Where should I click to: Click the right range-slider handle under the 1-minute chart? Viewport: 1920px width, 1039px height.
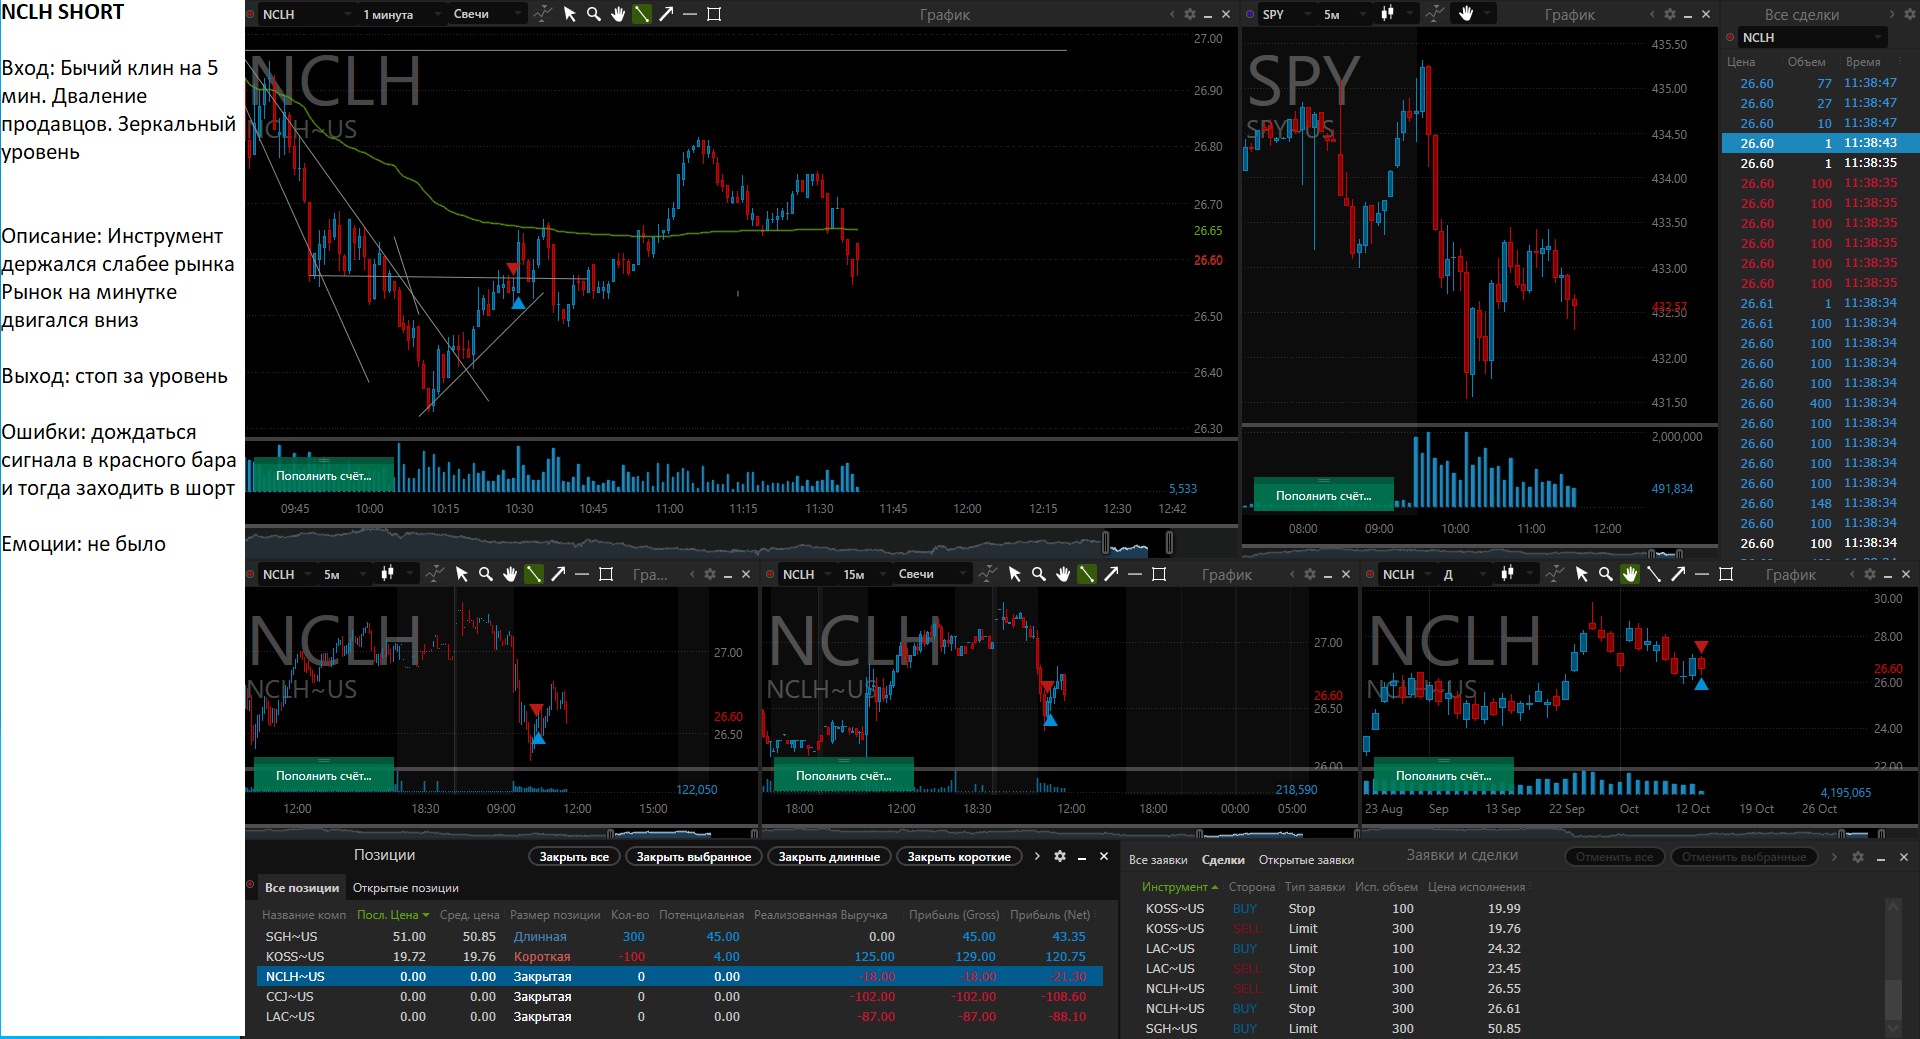(1169, 543)
